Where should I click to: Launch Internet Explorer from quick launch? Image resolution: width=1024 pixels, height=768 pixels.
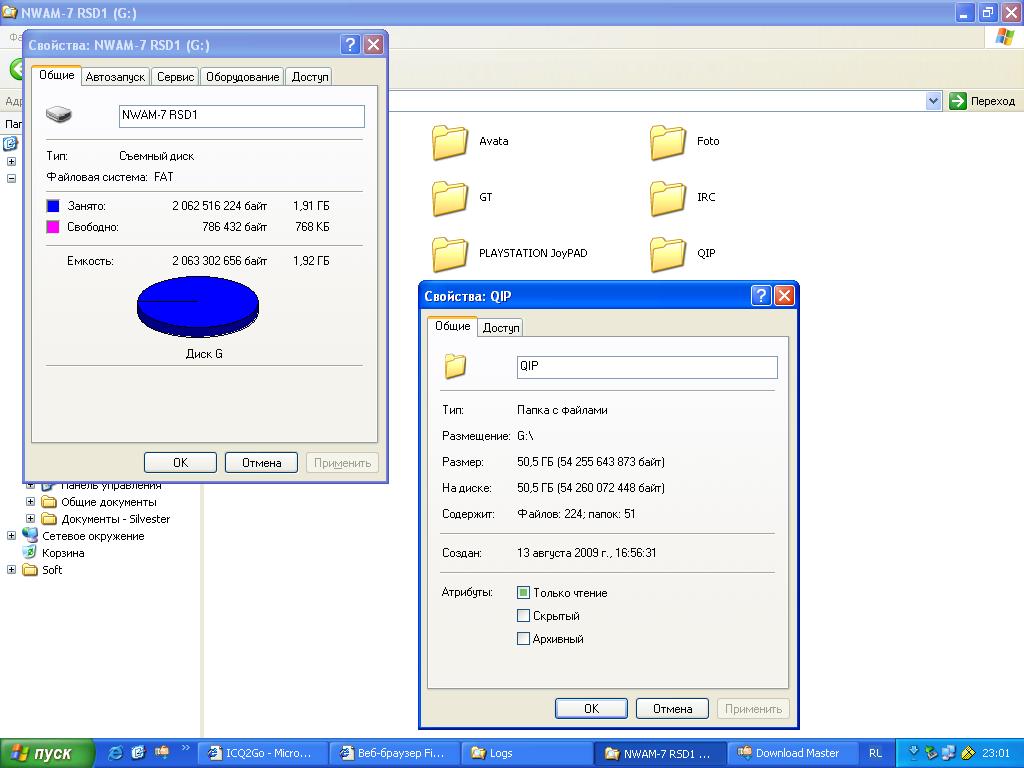pyautogui.click(x=116, y=753)
